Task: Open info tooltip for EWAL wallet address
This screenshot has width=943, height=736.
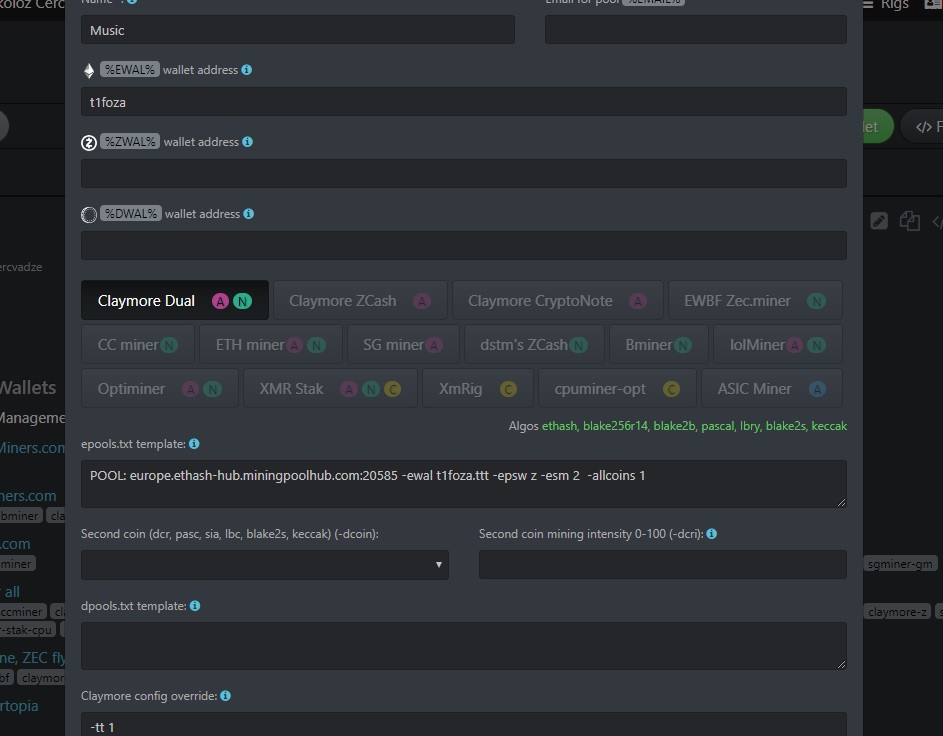Action: pyautogui.click(x=247, y=70)
